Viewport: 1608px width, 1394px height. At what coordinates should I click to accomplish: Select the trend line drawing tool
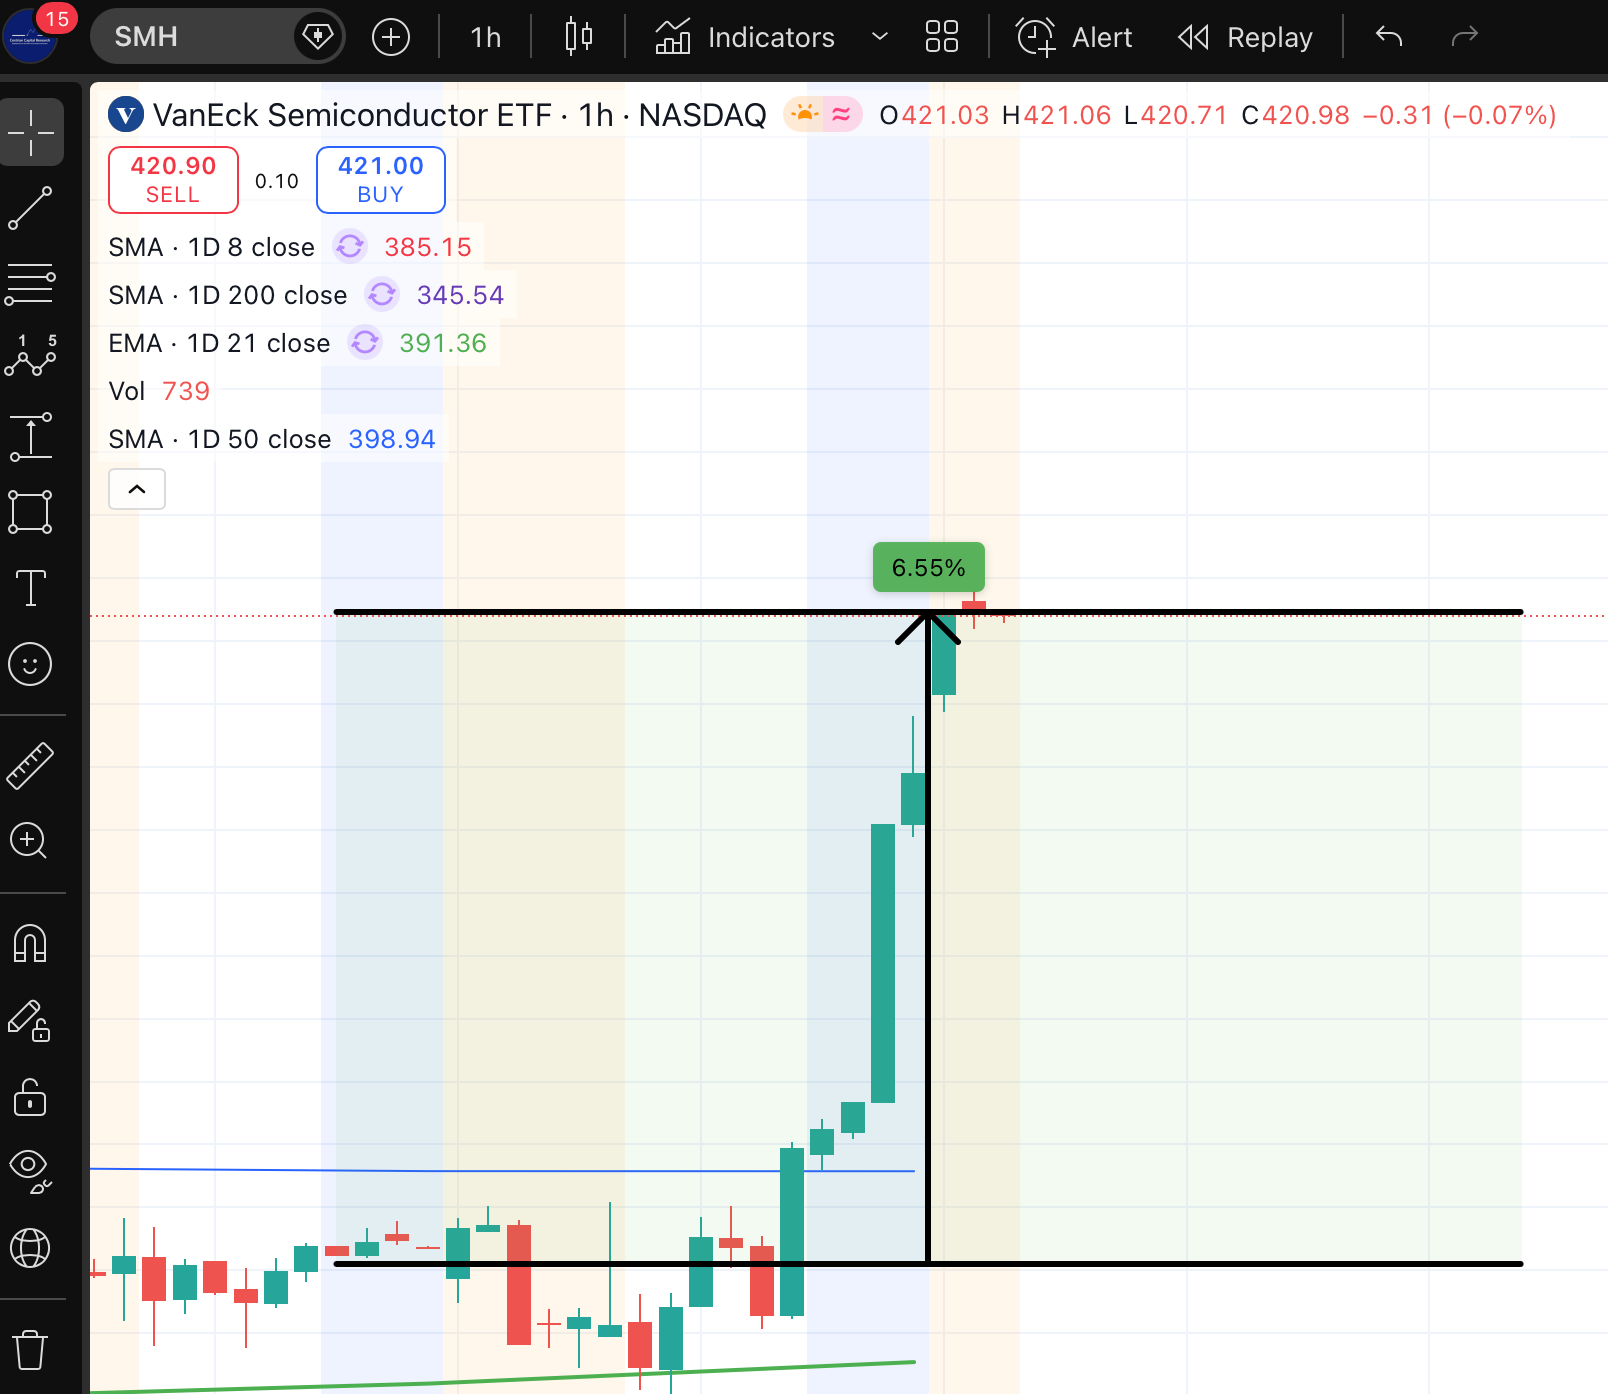click(31, 208)
